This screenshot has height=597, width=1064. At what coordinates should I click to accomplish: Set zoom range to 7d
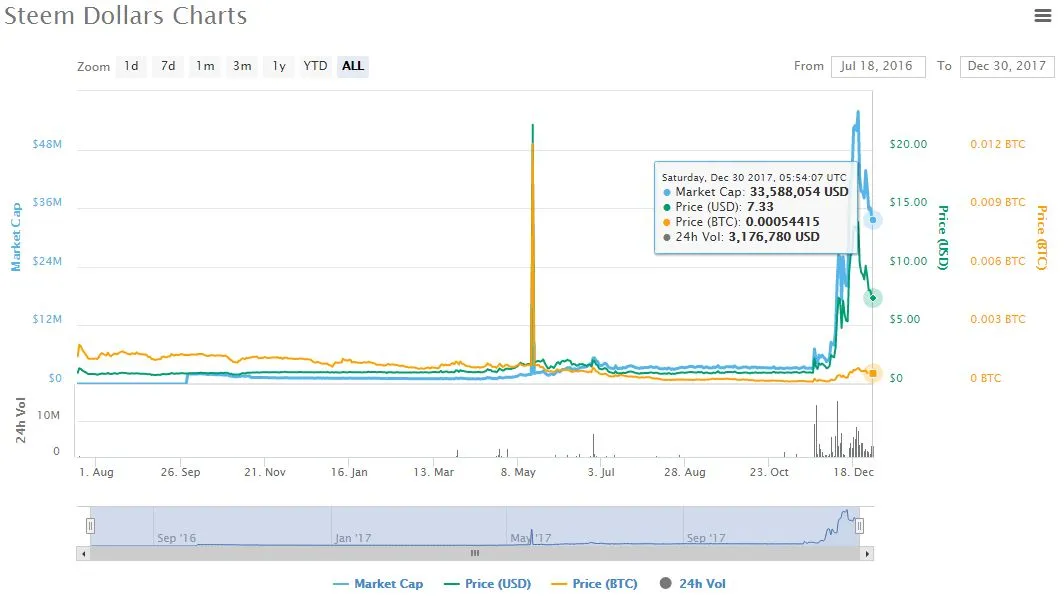click(168, 66)
